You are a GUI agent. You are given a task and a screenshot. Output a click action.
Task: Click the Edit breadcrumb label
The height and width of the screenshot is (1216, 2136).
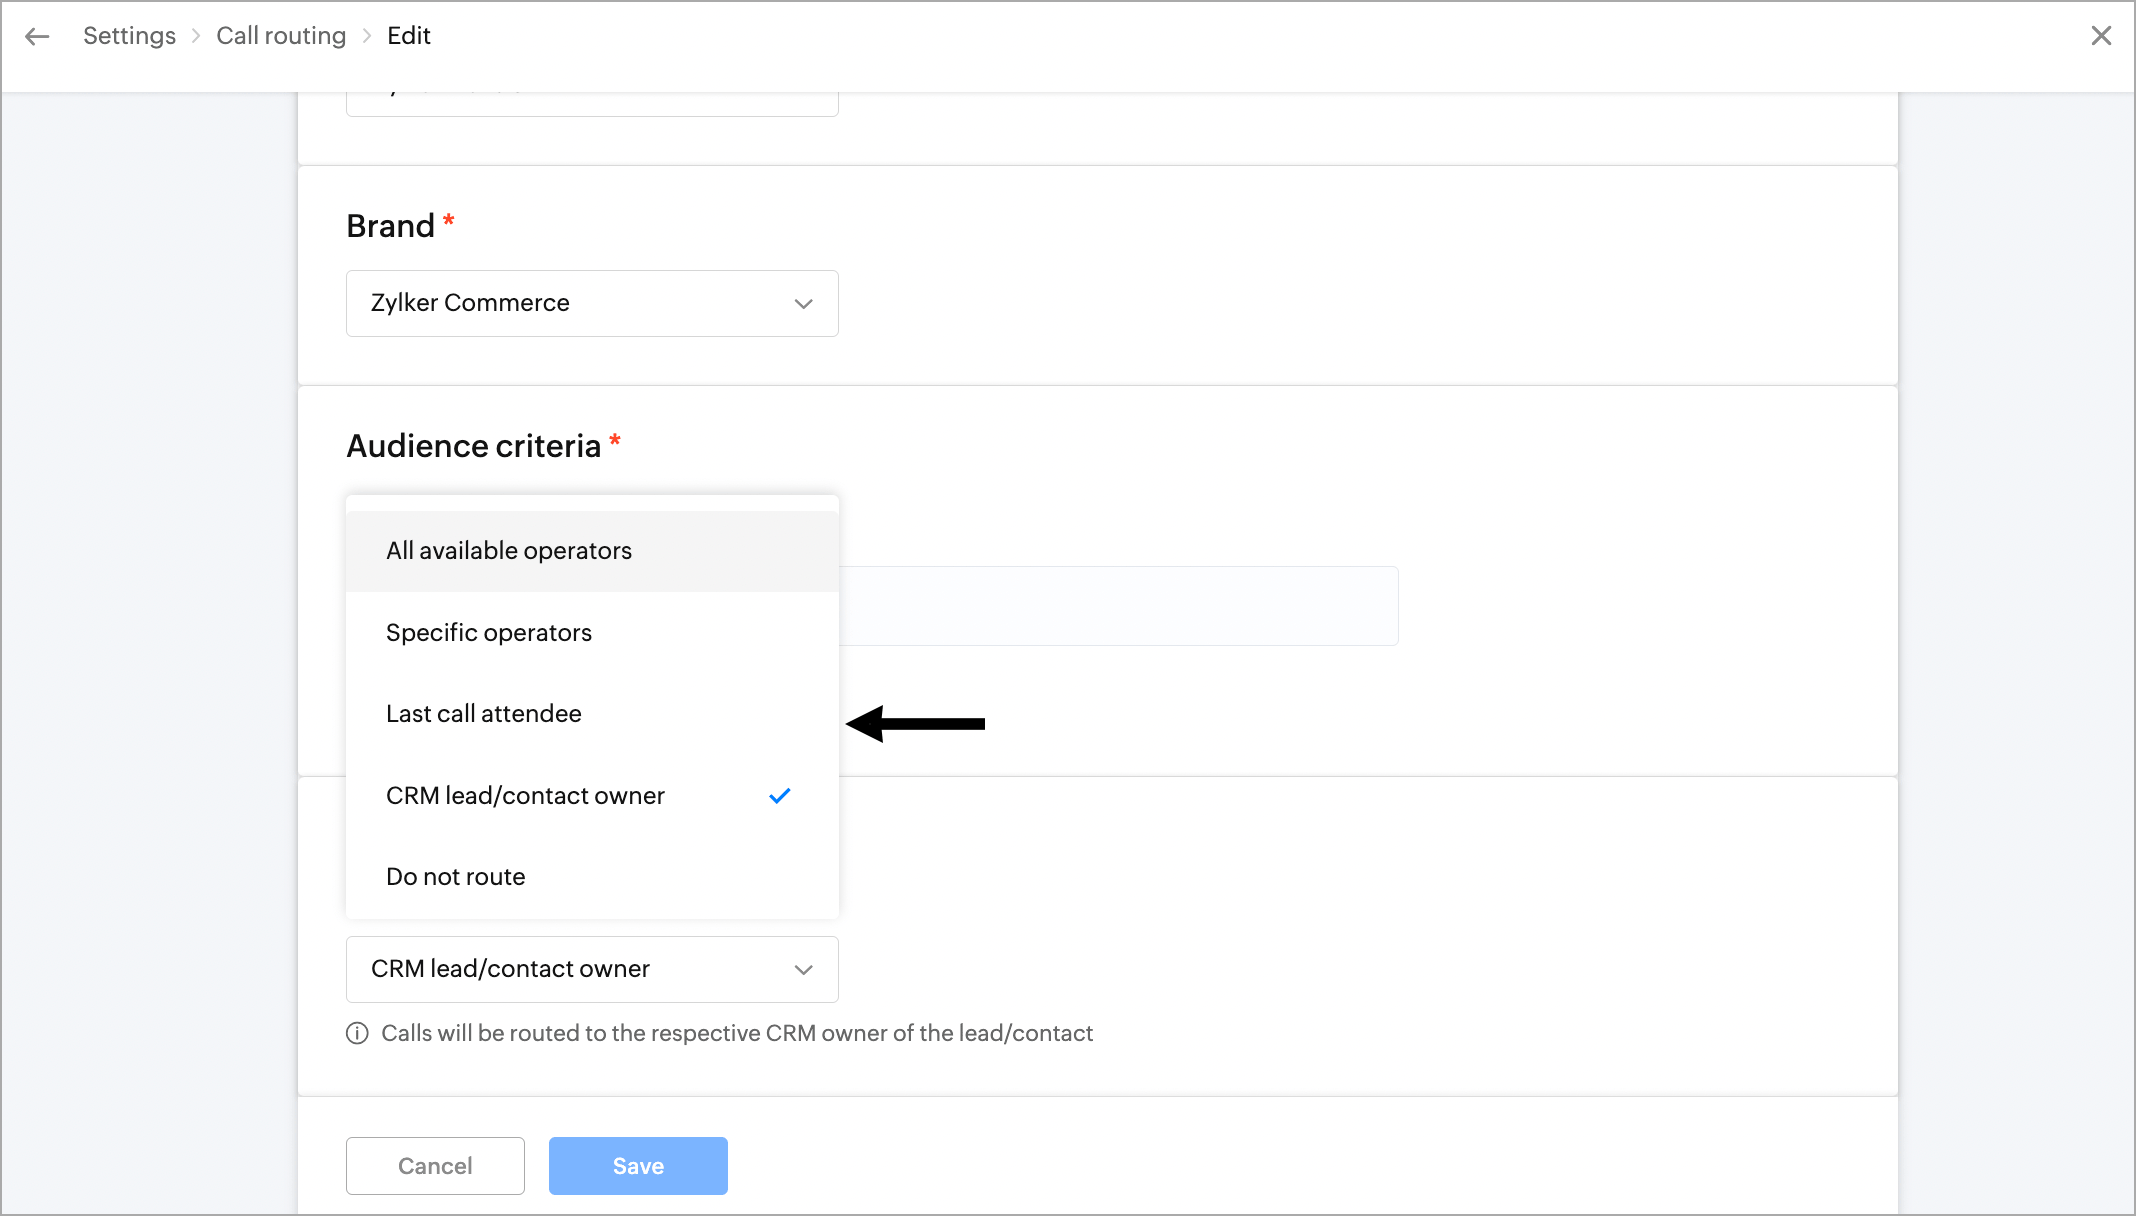tap(409, 36)
